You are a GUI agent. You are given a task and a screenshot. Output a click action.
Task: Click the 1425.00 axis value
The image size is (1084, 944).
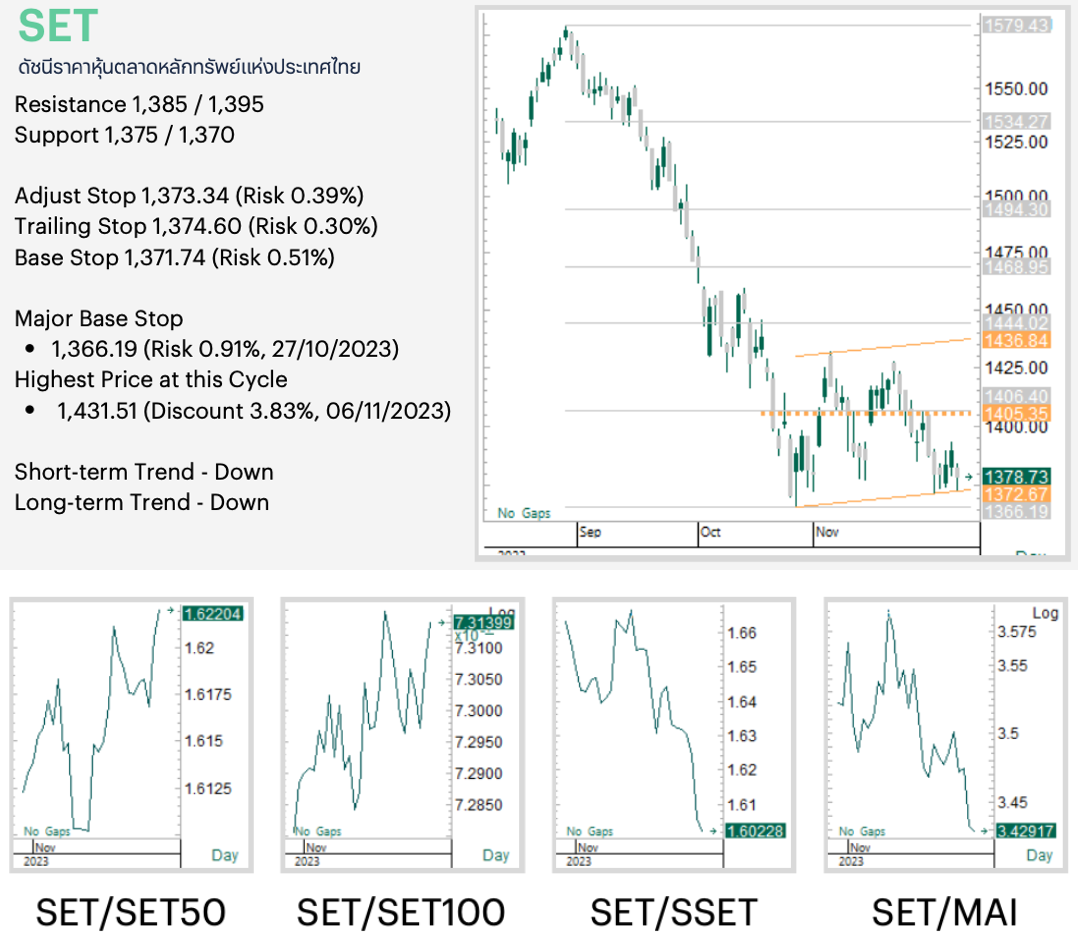[x=1016, y=368]
